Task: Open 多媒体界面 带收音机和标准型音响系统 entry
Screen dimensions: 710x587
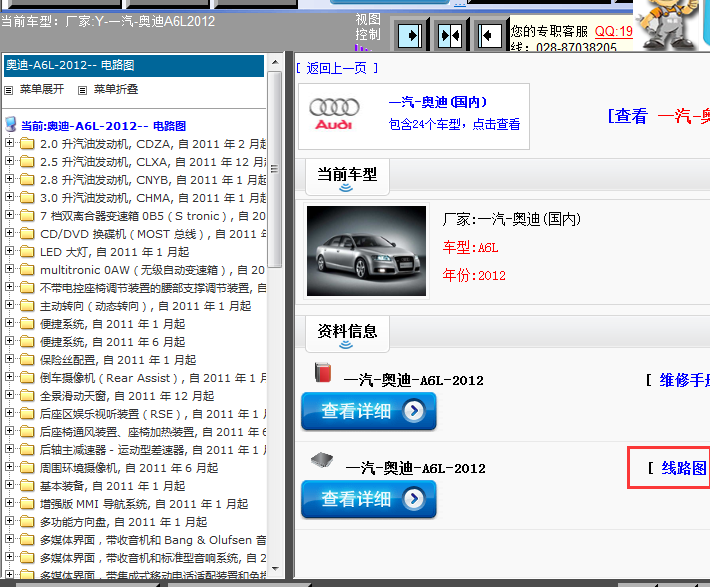Action: click(153, 558)
